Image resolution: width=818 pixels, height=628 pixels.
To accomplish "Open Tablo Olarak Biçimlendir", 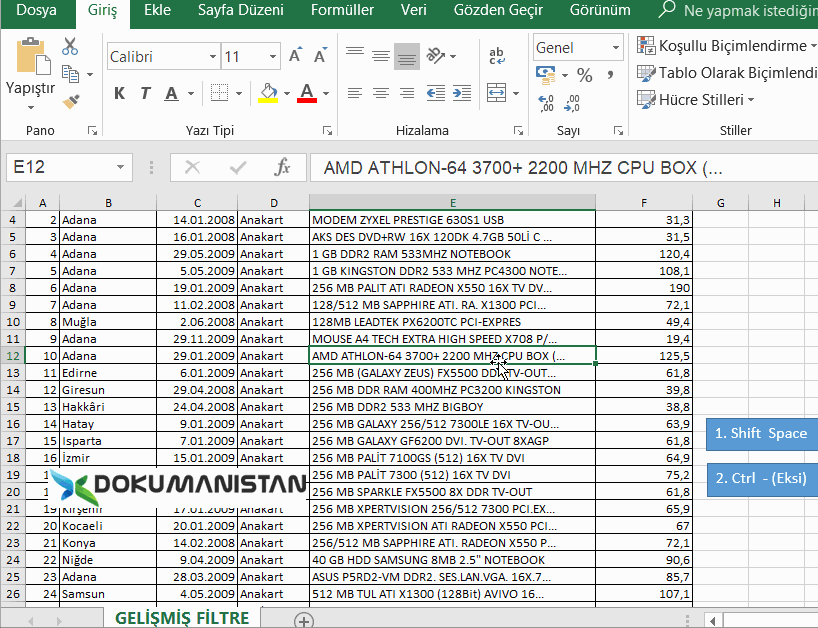I will 726,73.
